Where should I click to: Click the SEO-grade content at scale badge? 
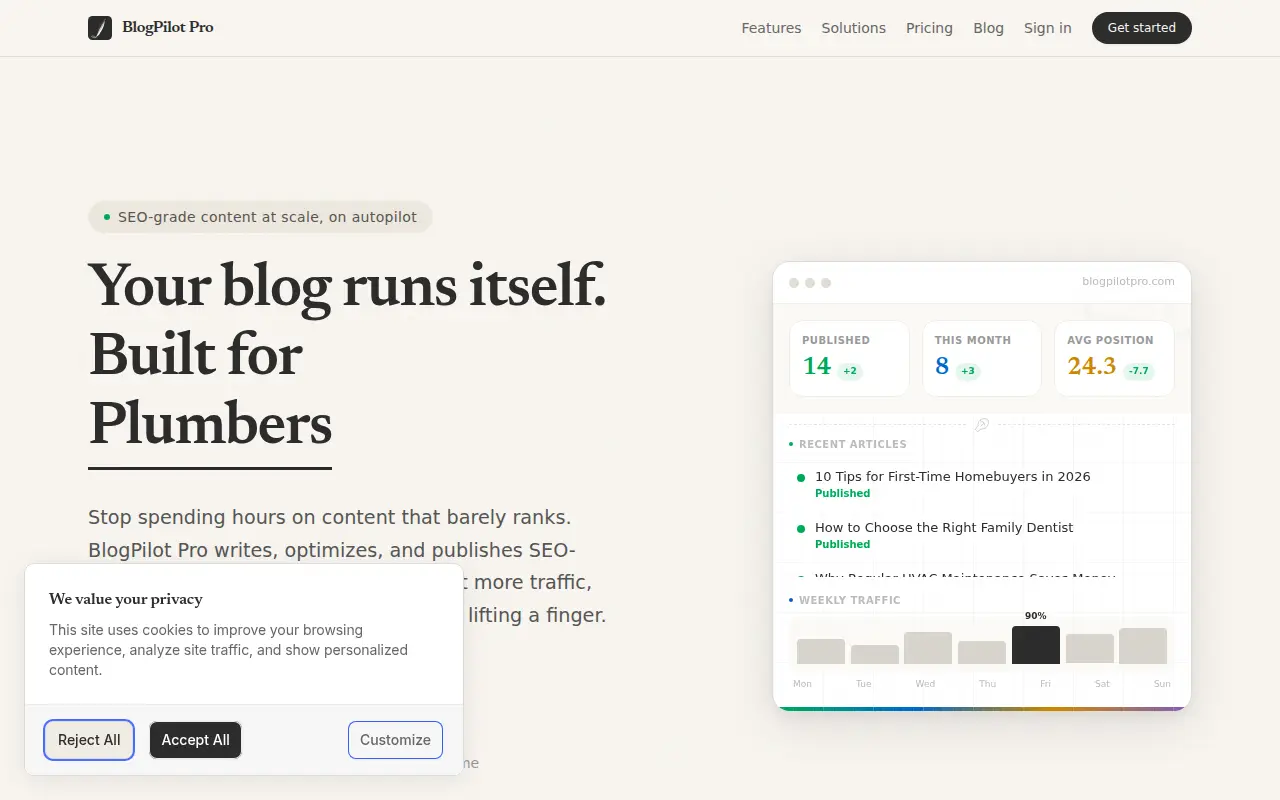[x=260, y=217]
